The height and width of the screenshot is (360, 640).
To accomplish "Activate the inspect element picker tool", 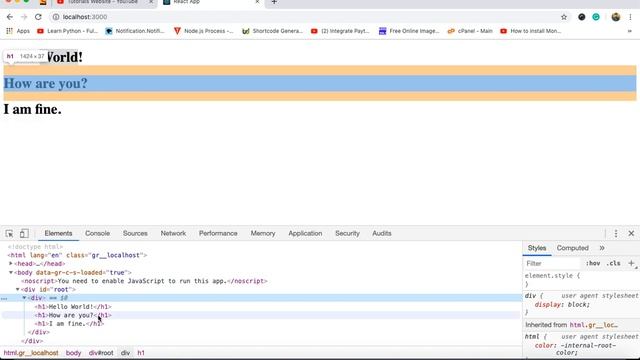I will tap(9, 233).
